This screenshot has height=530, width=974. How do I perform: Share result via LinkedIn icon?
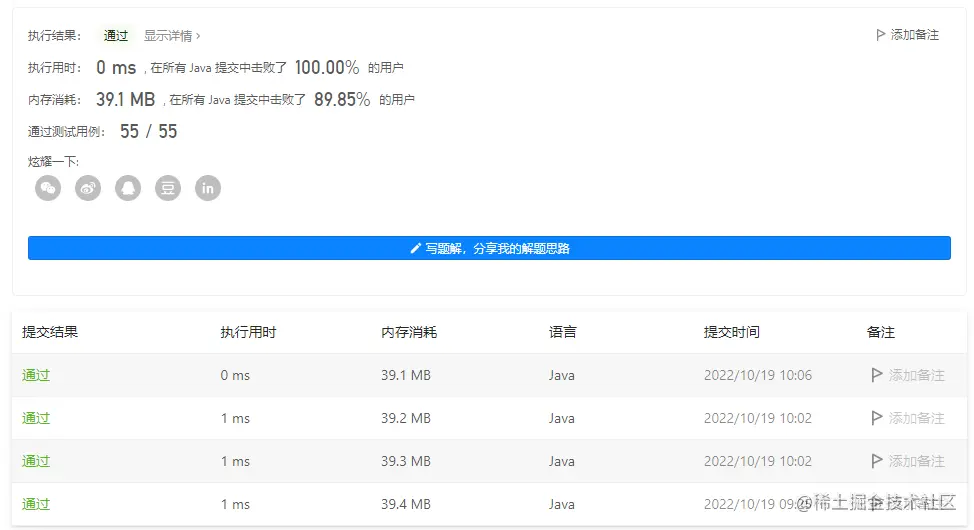coord(208,188)
